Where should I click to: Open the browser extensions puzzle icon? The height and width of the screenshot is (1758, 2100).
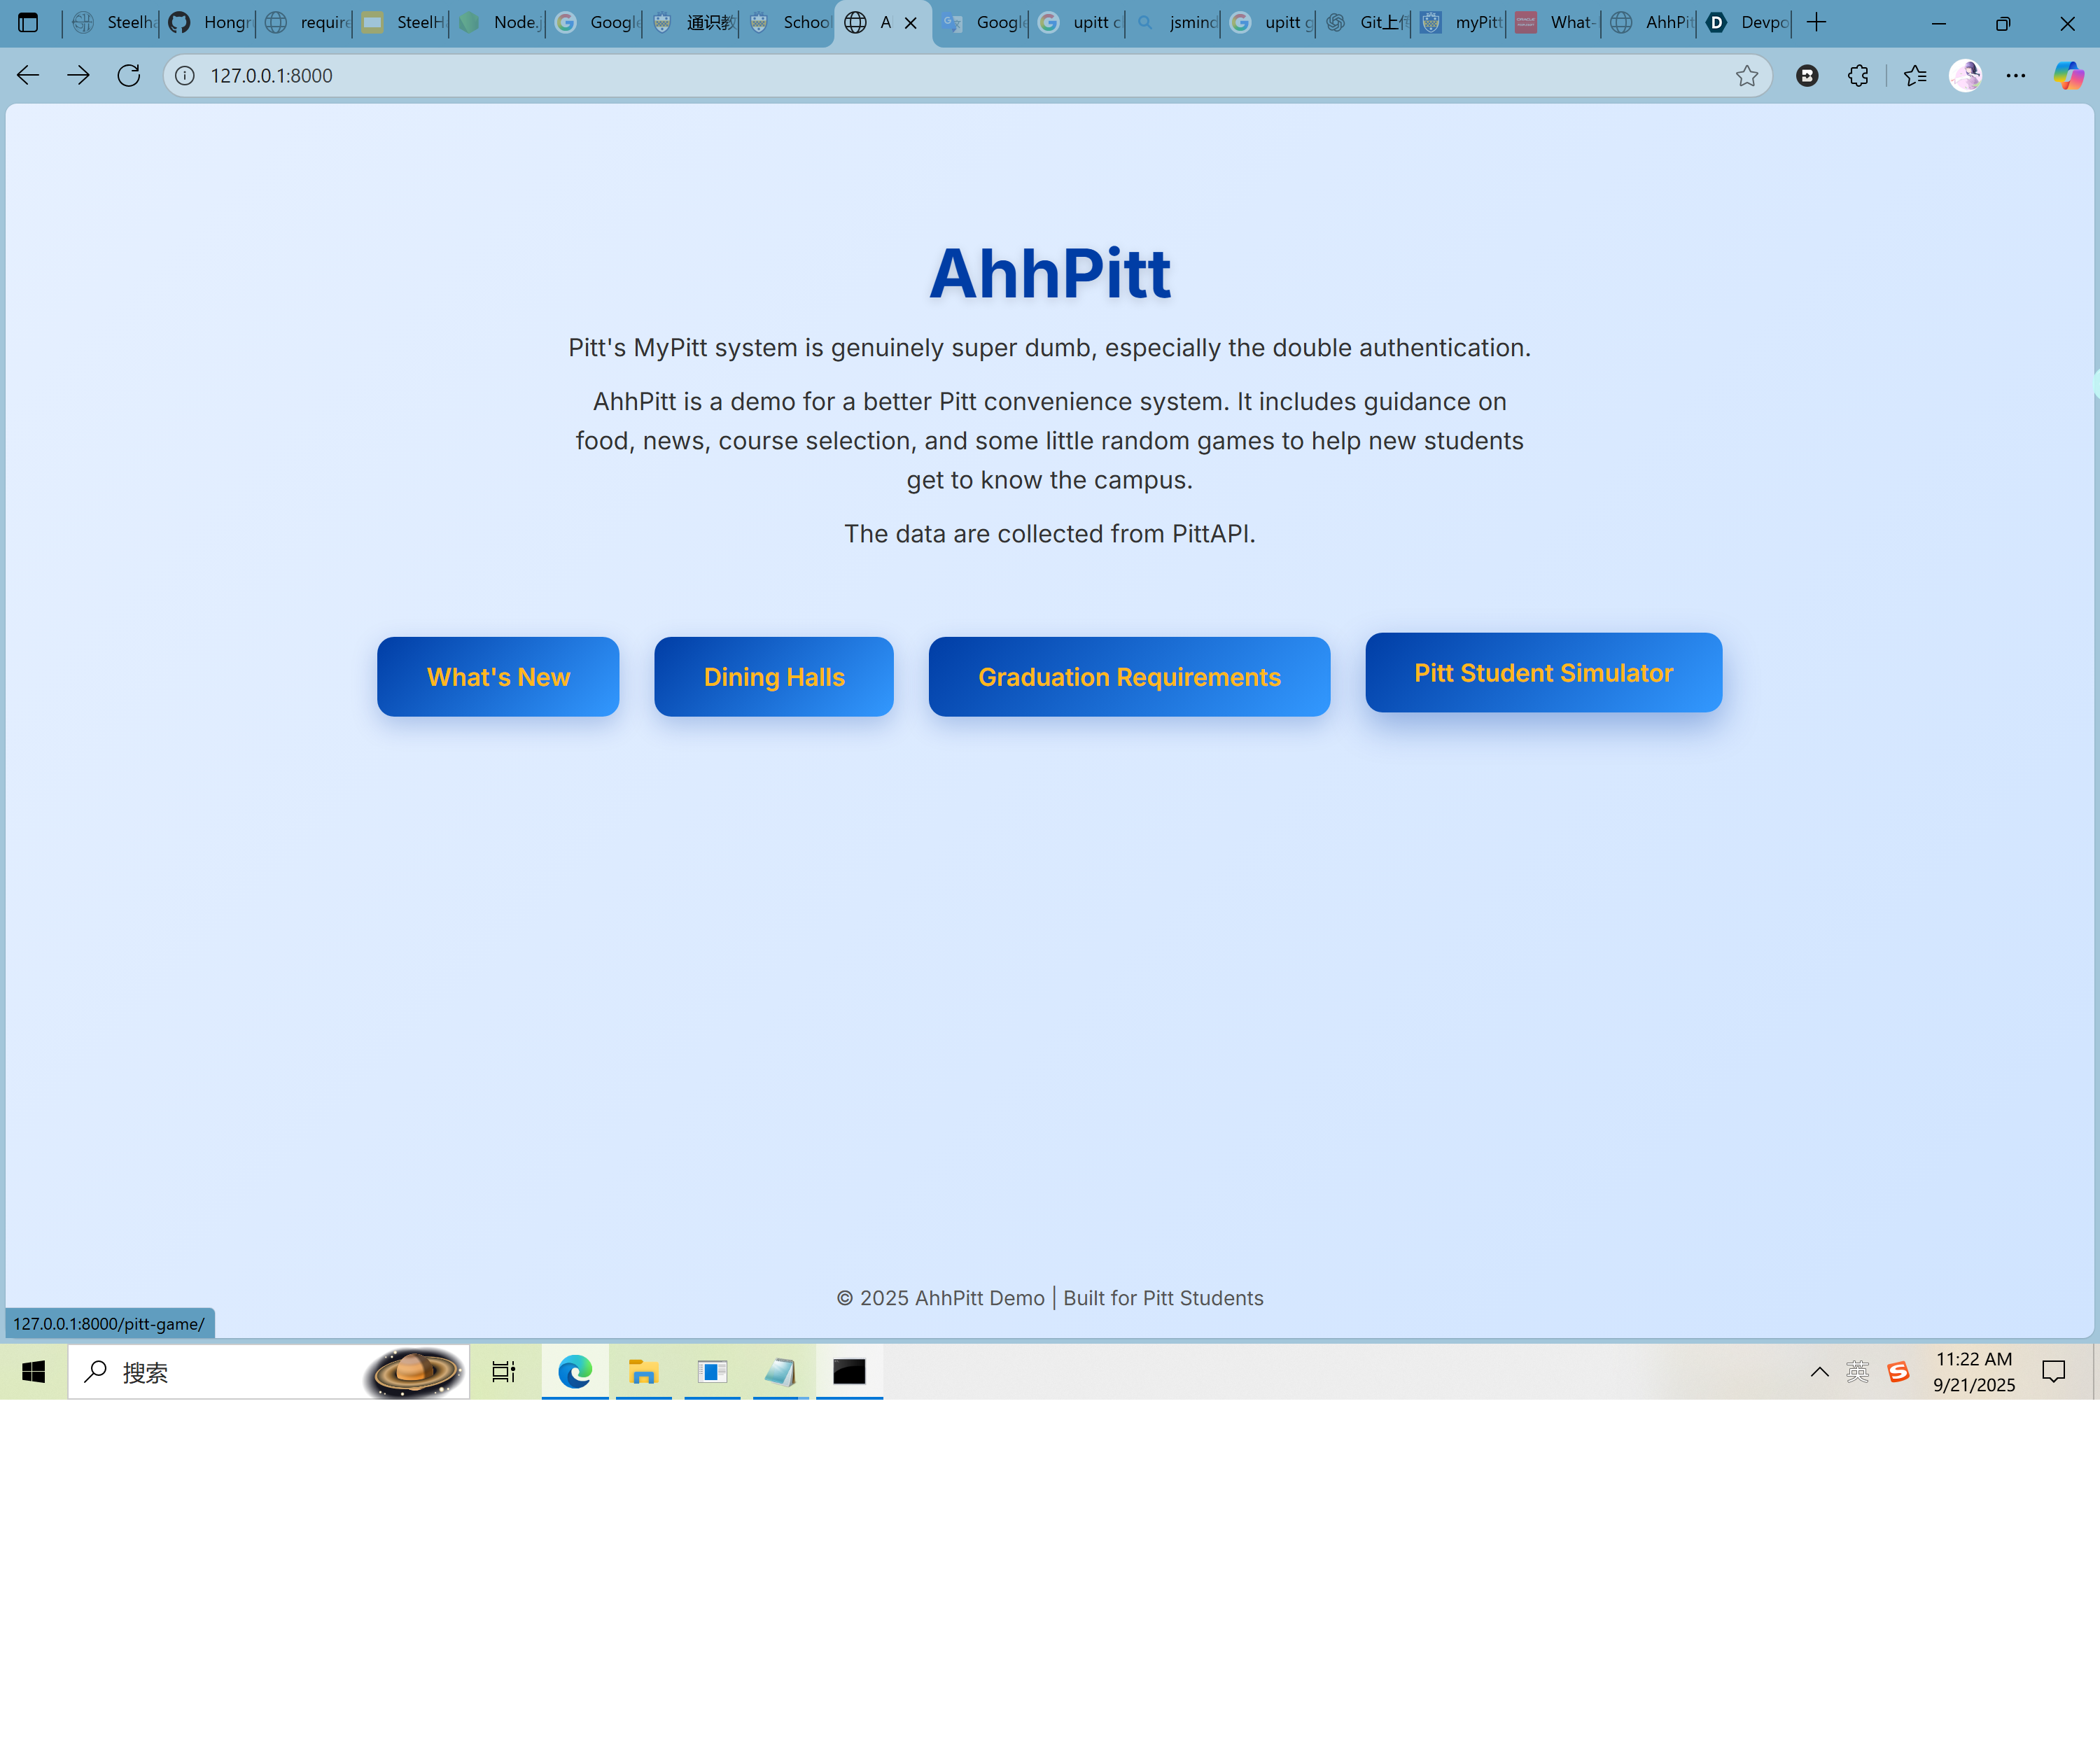pyautogui.click(x=1858, y=76)
